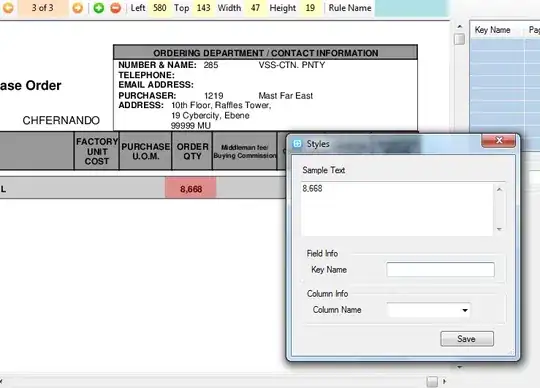540x388 pixels.
Task: Click inside the Sample Text box
Action: click(397, 209)
